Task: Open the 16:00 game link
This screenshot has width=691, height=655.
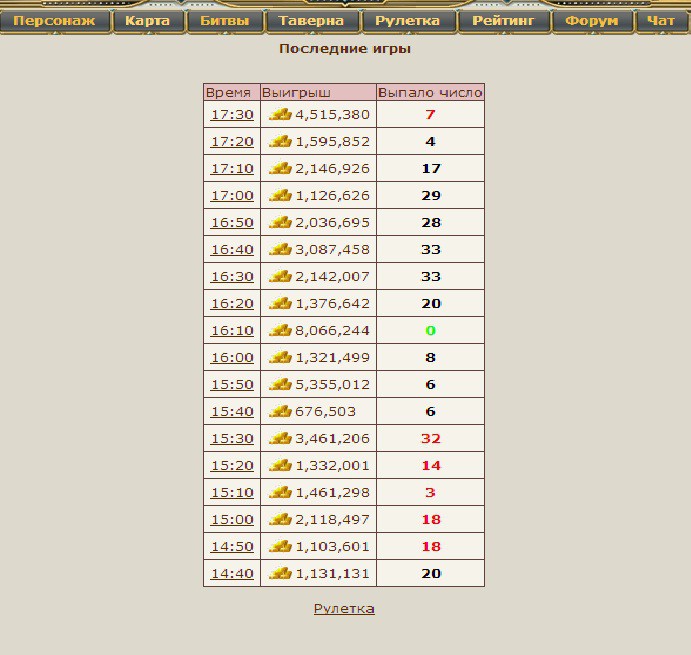Action: click(x=232, y=357)
